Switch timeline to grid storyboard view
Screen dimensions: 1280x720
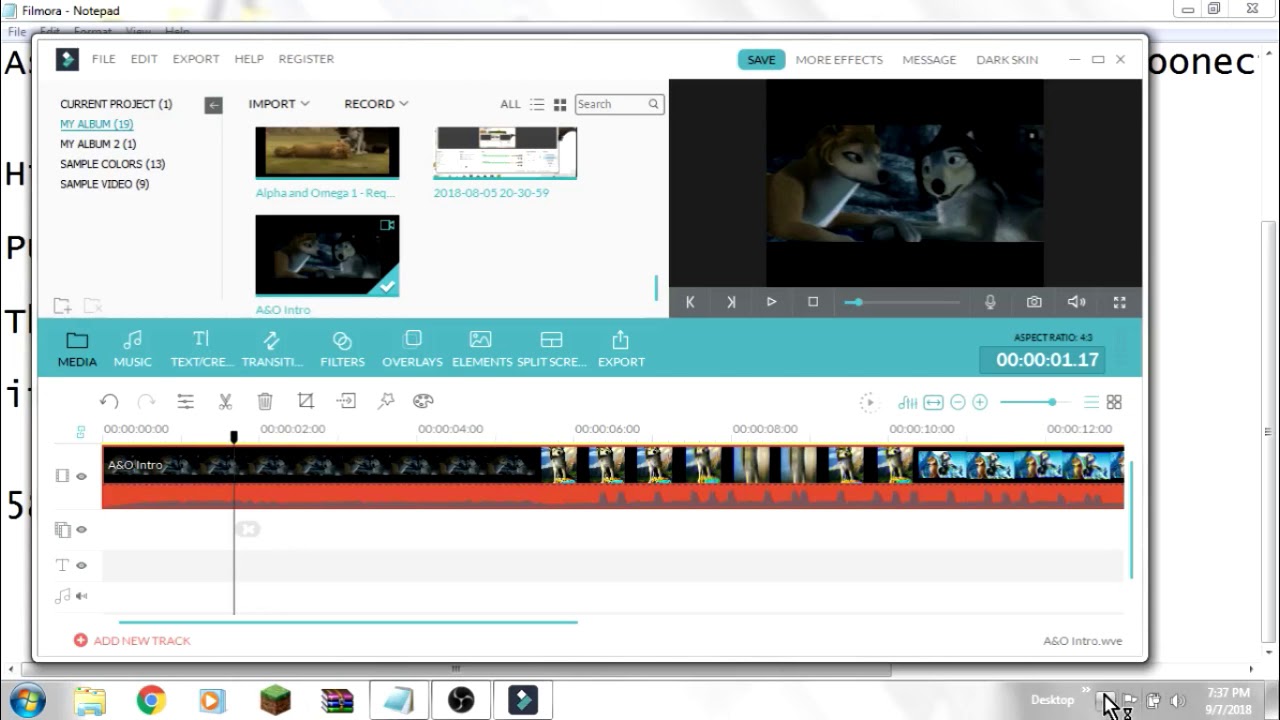point(1114,402)
